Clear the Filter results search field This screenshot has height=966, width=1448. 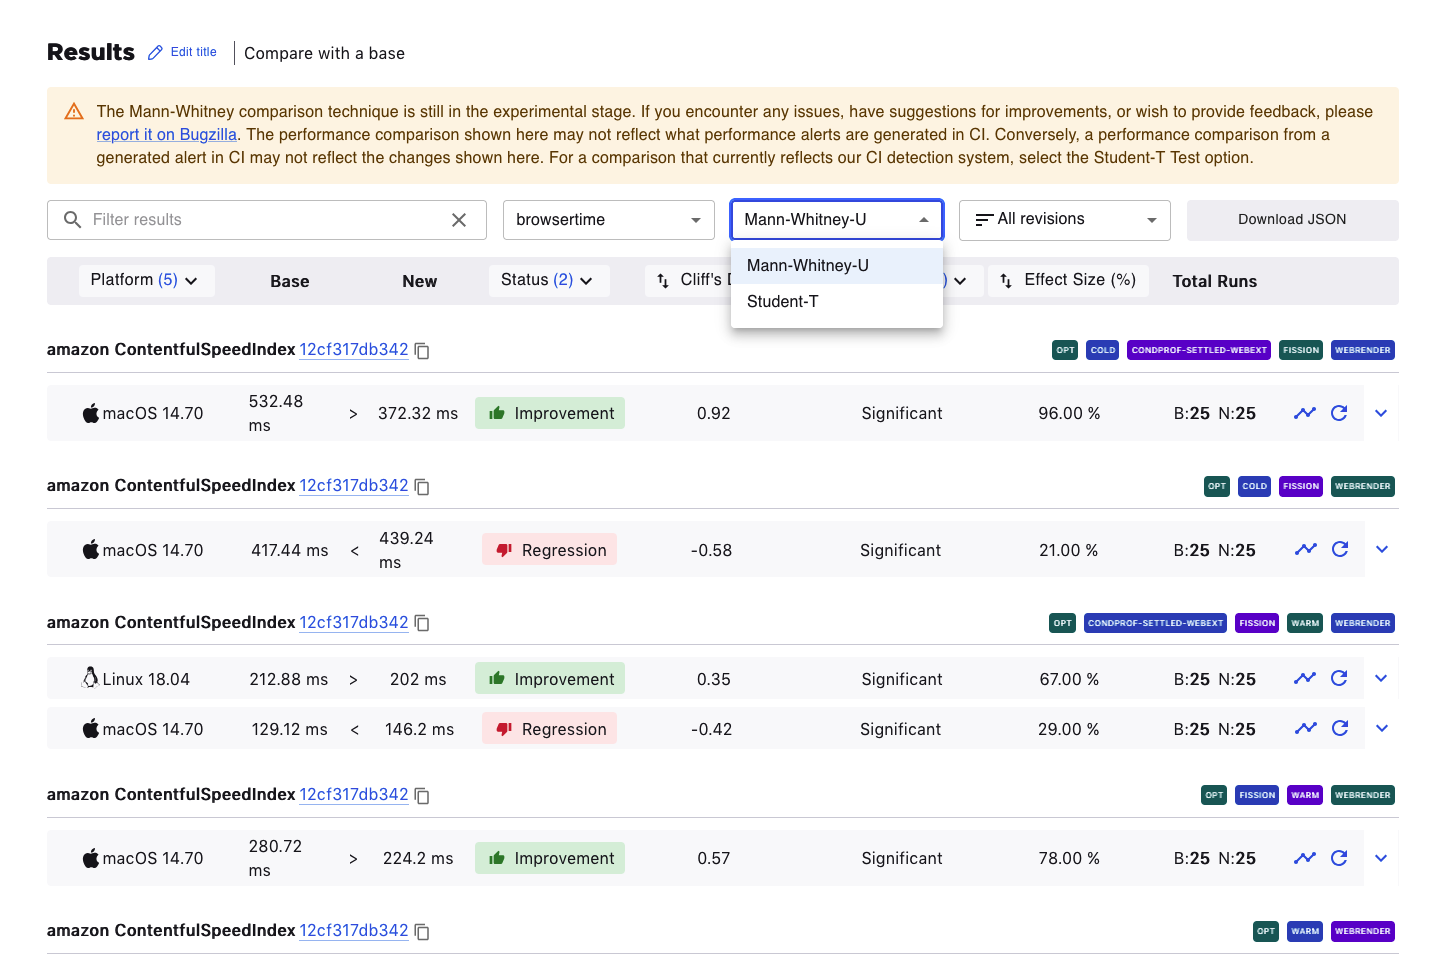pos(459,220)
